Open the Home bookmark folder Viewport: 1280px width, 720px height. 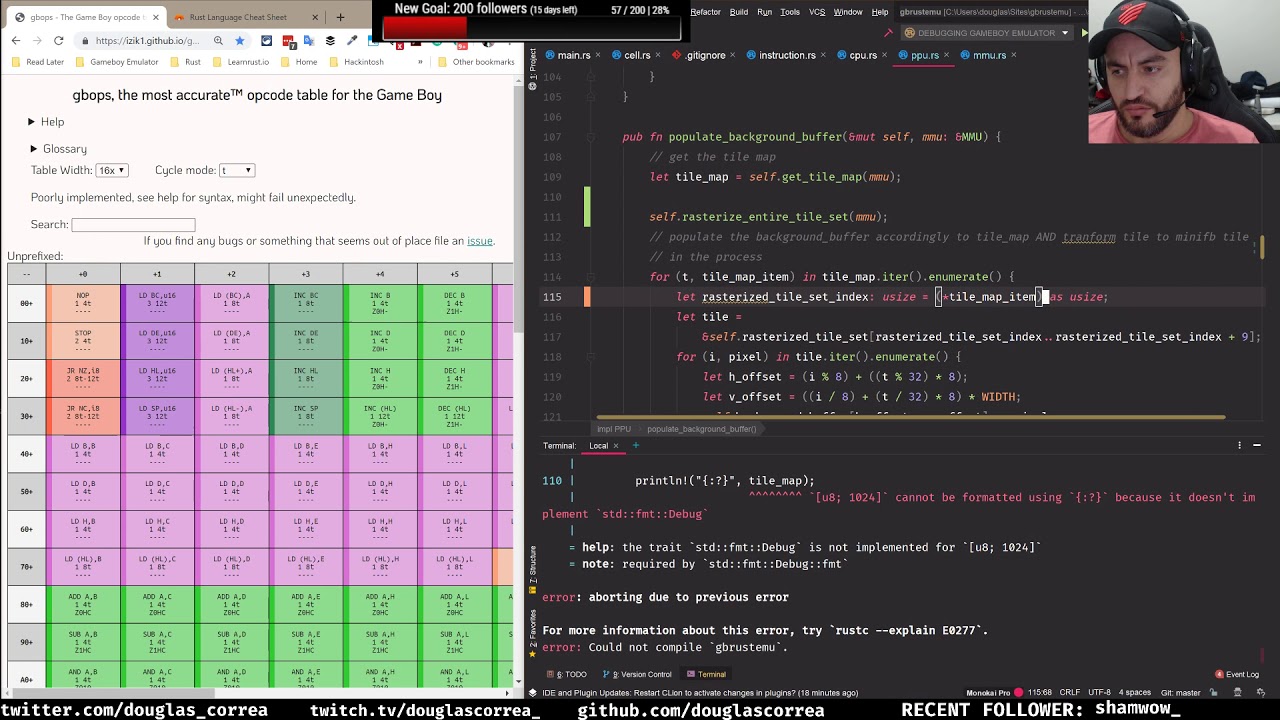tap(299, 62)
